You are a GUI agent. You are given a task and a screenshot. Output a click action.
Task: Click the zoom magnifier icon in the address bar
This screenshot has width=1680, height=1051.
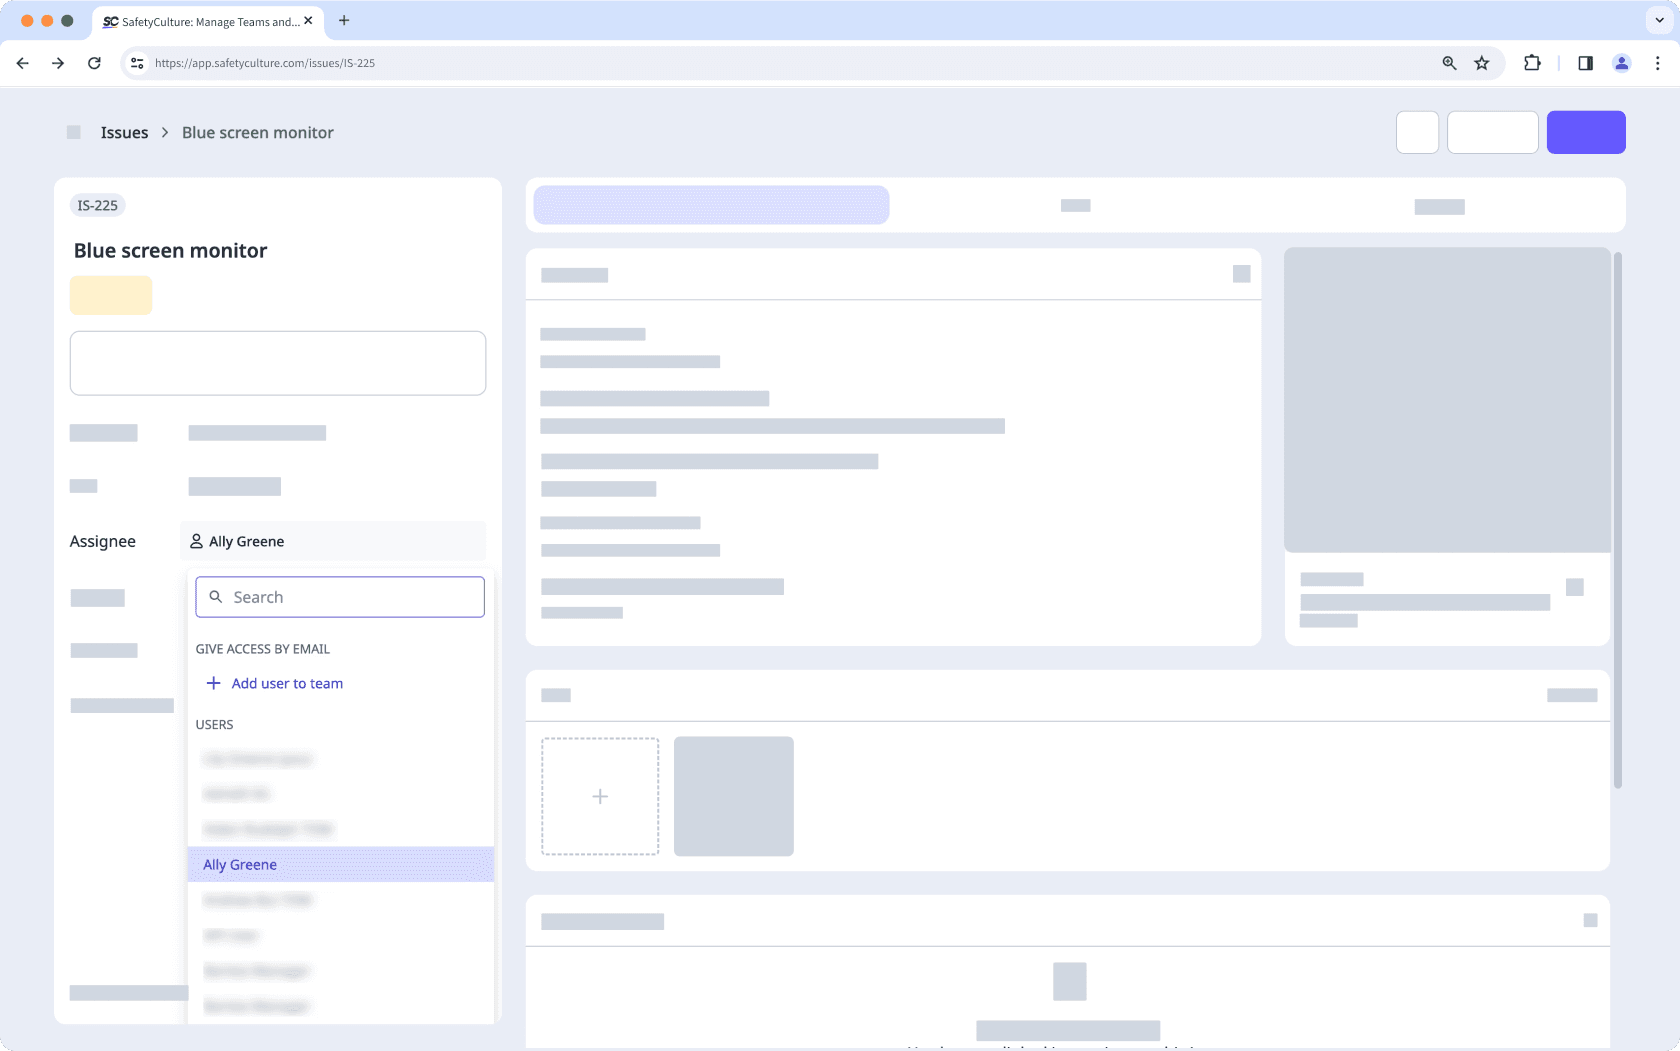tap(1448, 62)
